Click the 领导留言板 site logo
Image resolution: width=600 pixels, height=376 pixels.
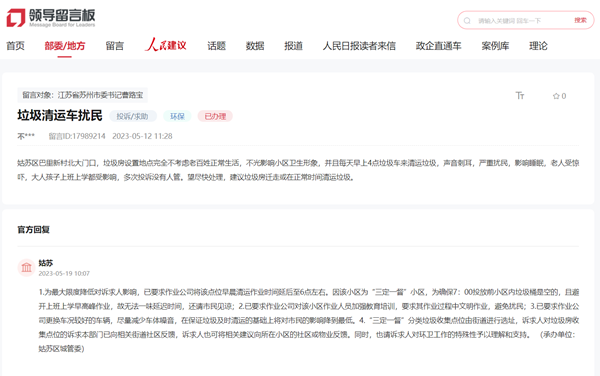click(51, 18)
